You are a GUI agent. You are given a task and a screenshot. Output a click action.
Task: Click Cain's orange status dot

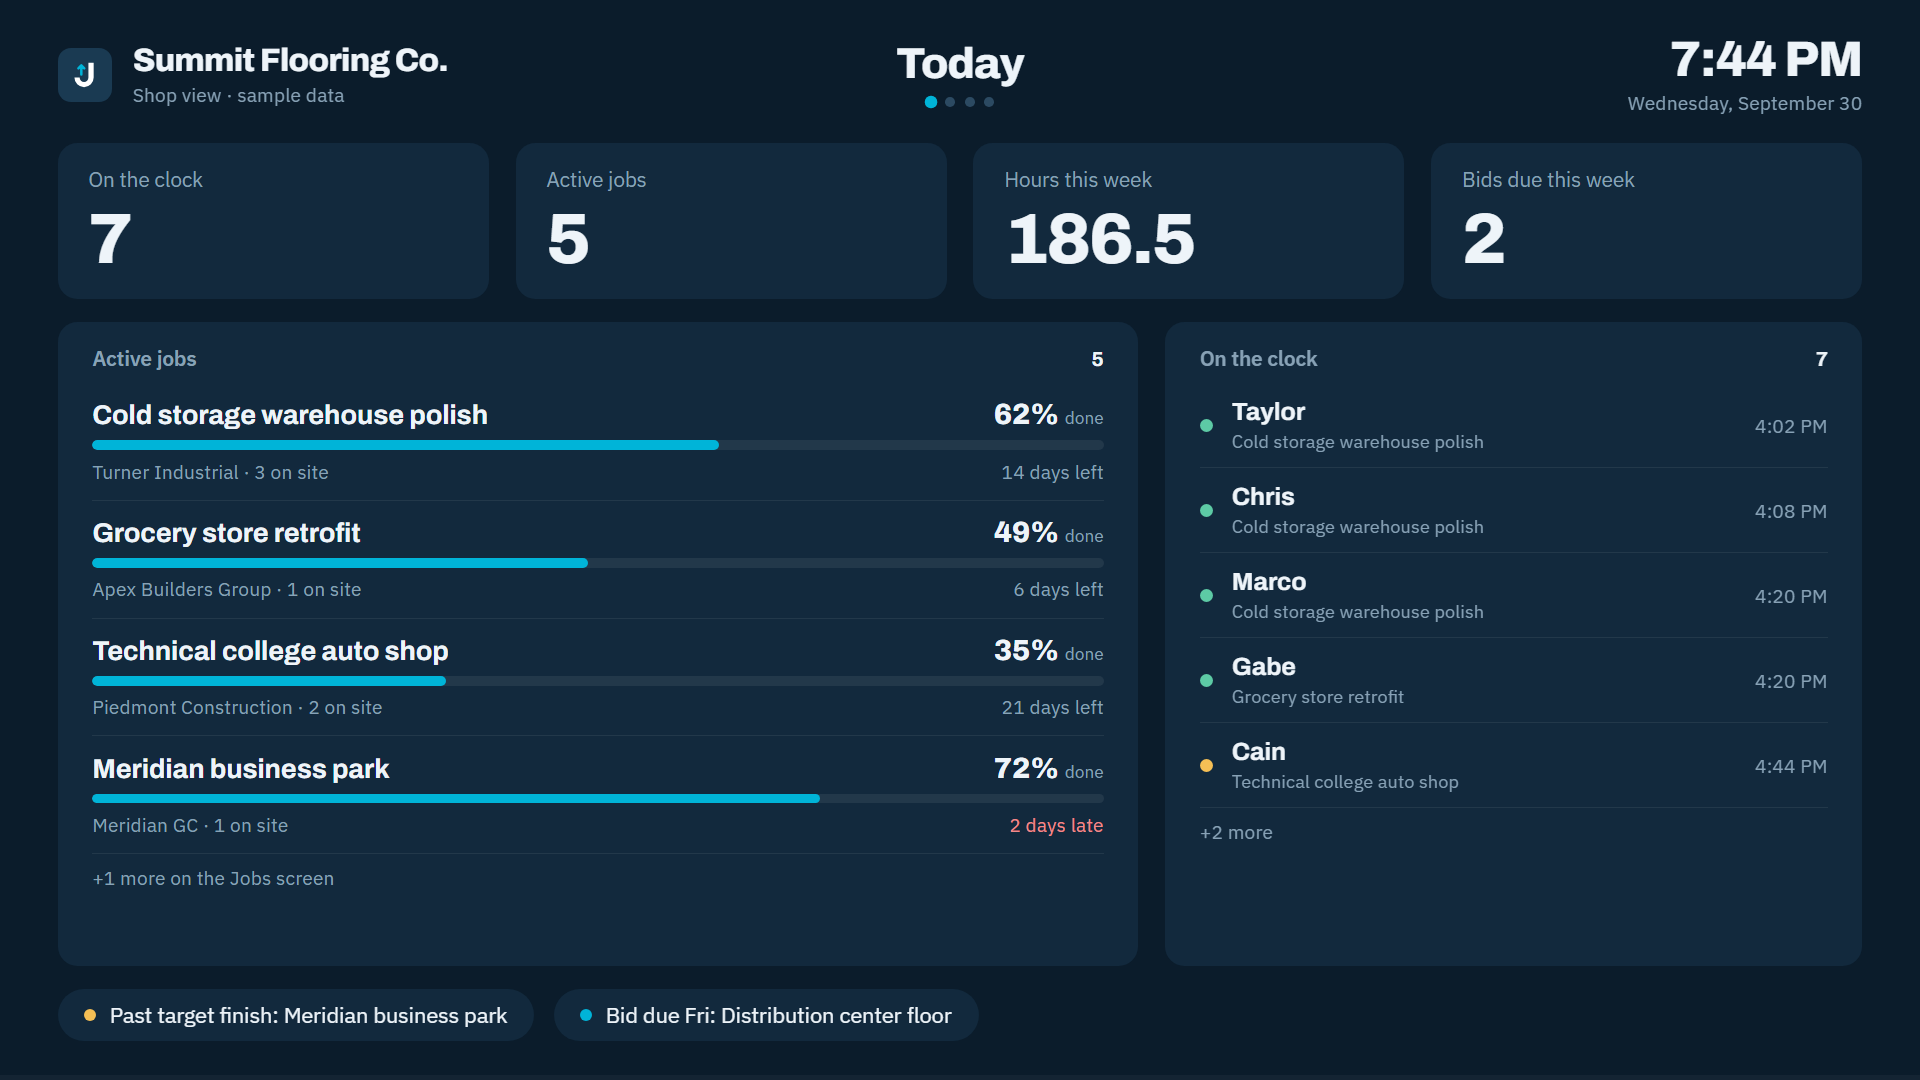pos(1206,766)
